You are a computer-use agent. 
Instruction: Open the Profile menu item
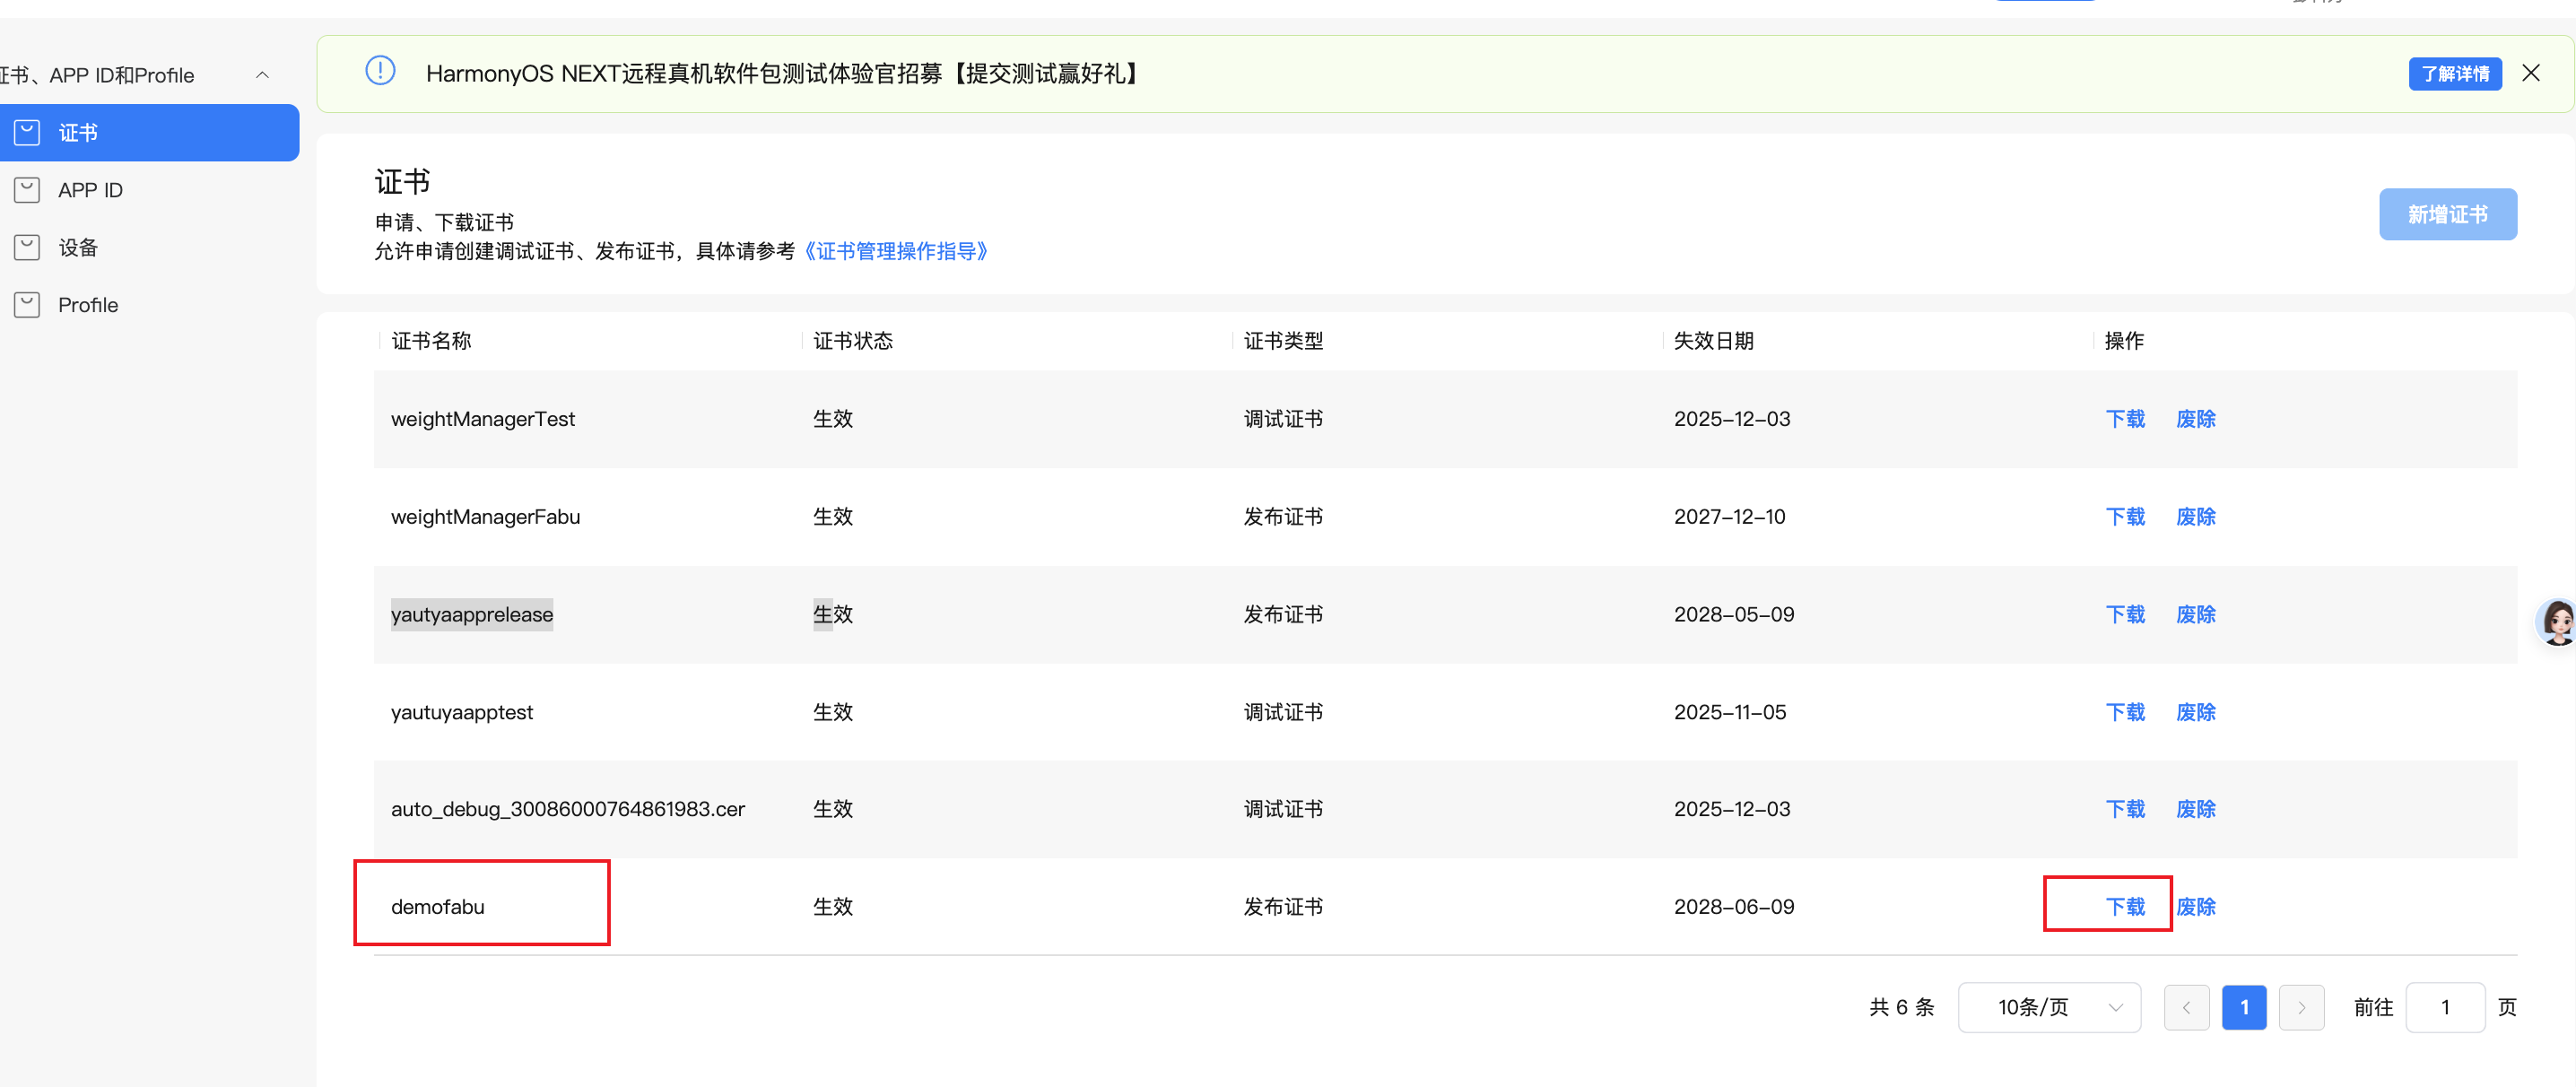pos(88,305)
